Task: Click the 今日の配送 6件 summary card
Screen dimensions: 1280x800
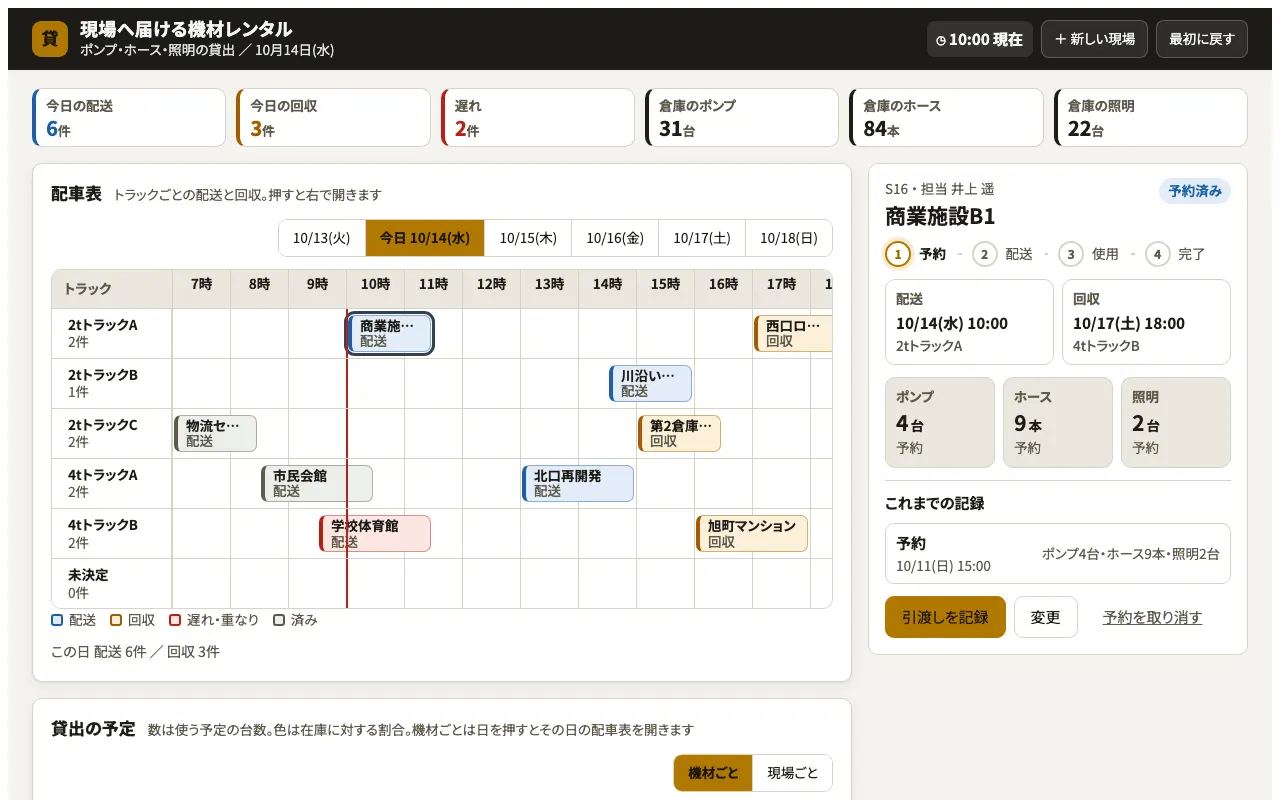Action: coord(129,117)
